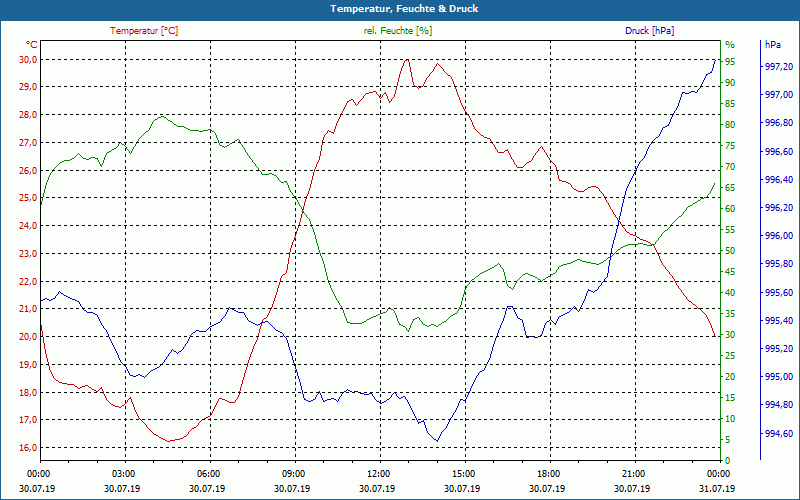Click the '997,20' pressure axis value
Image resolution: width=800 pixels, height=500 pixels.
point(779,67)
